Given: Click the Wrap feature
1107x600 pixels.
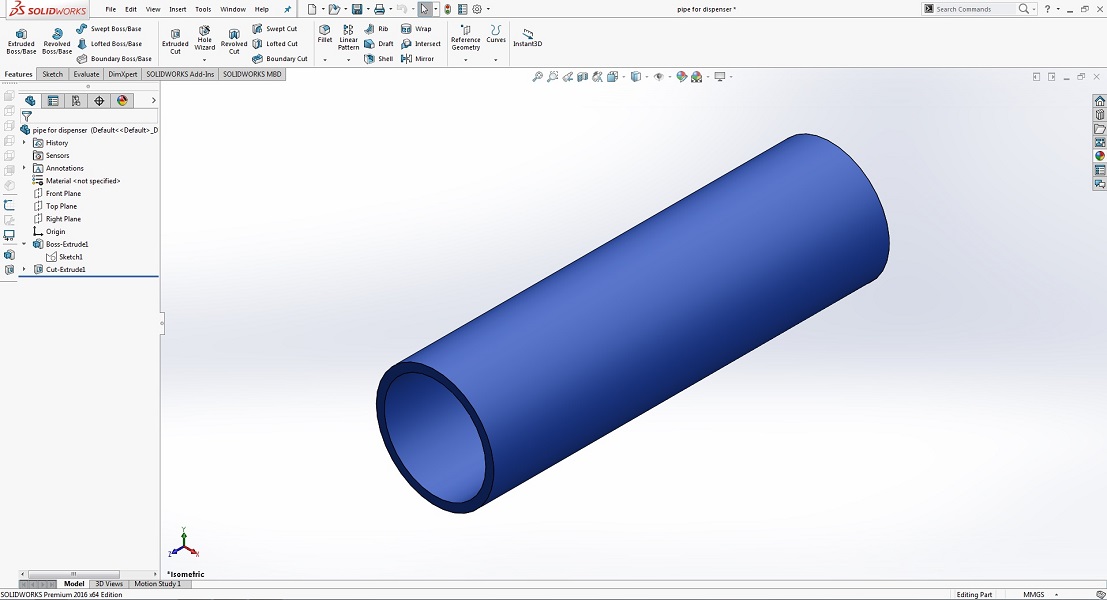Looking at the screenshot, I should coord(416,29).
